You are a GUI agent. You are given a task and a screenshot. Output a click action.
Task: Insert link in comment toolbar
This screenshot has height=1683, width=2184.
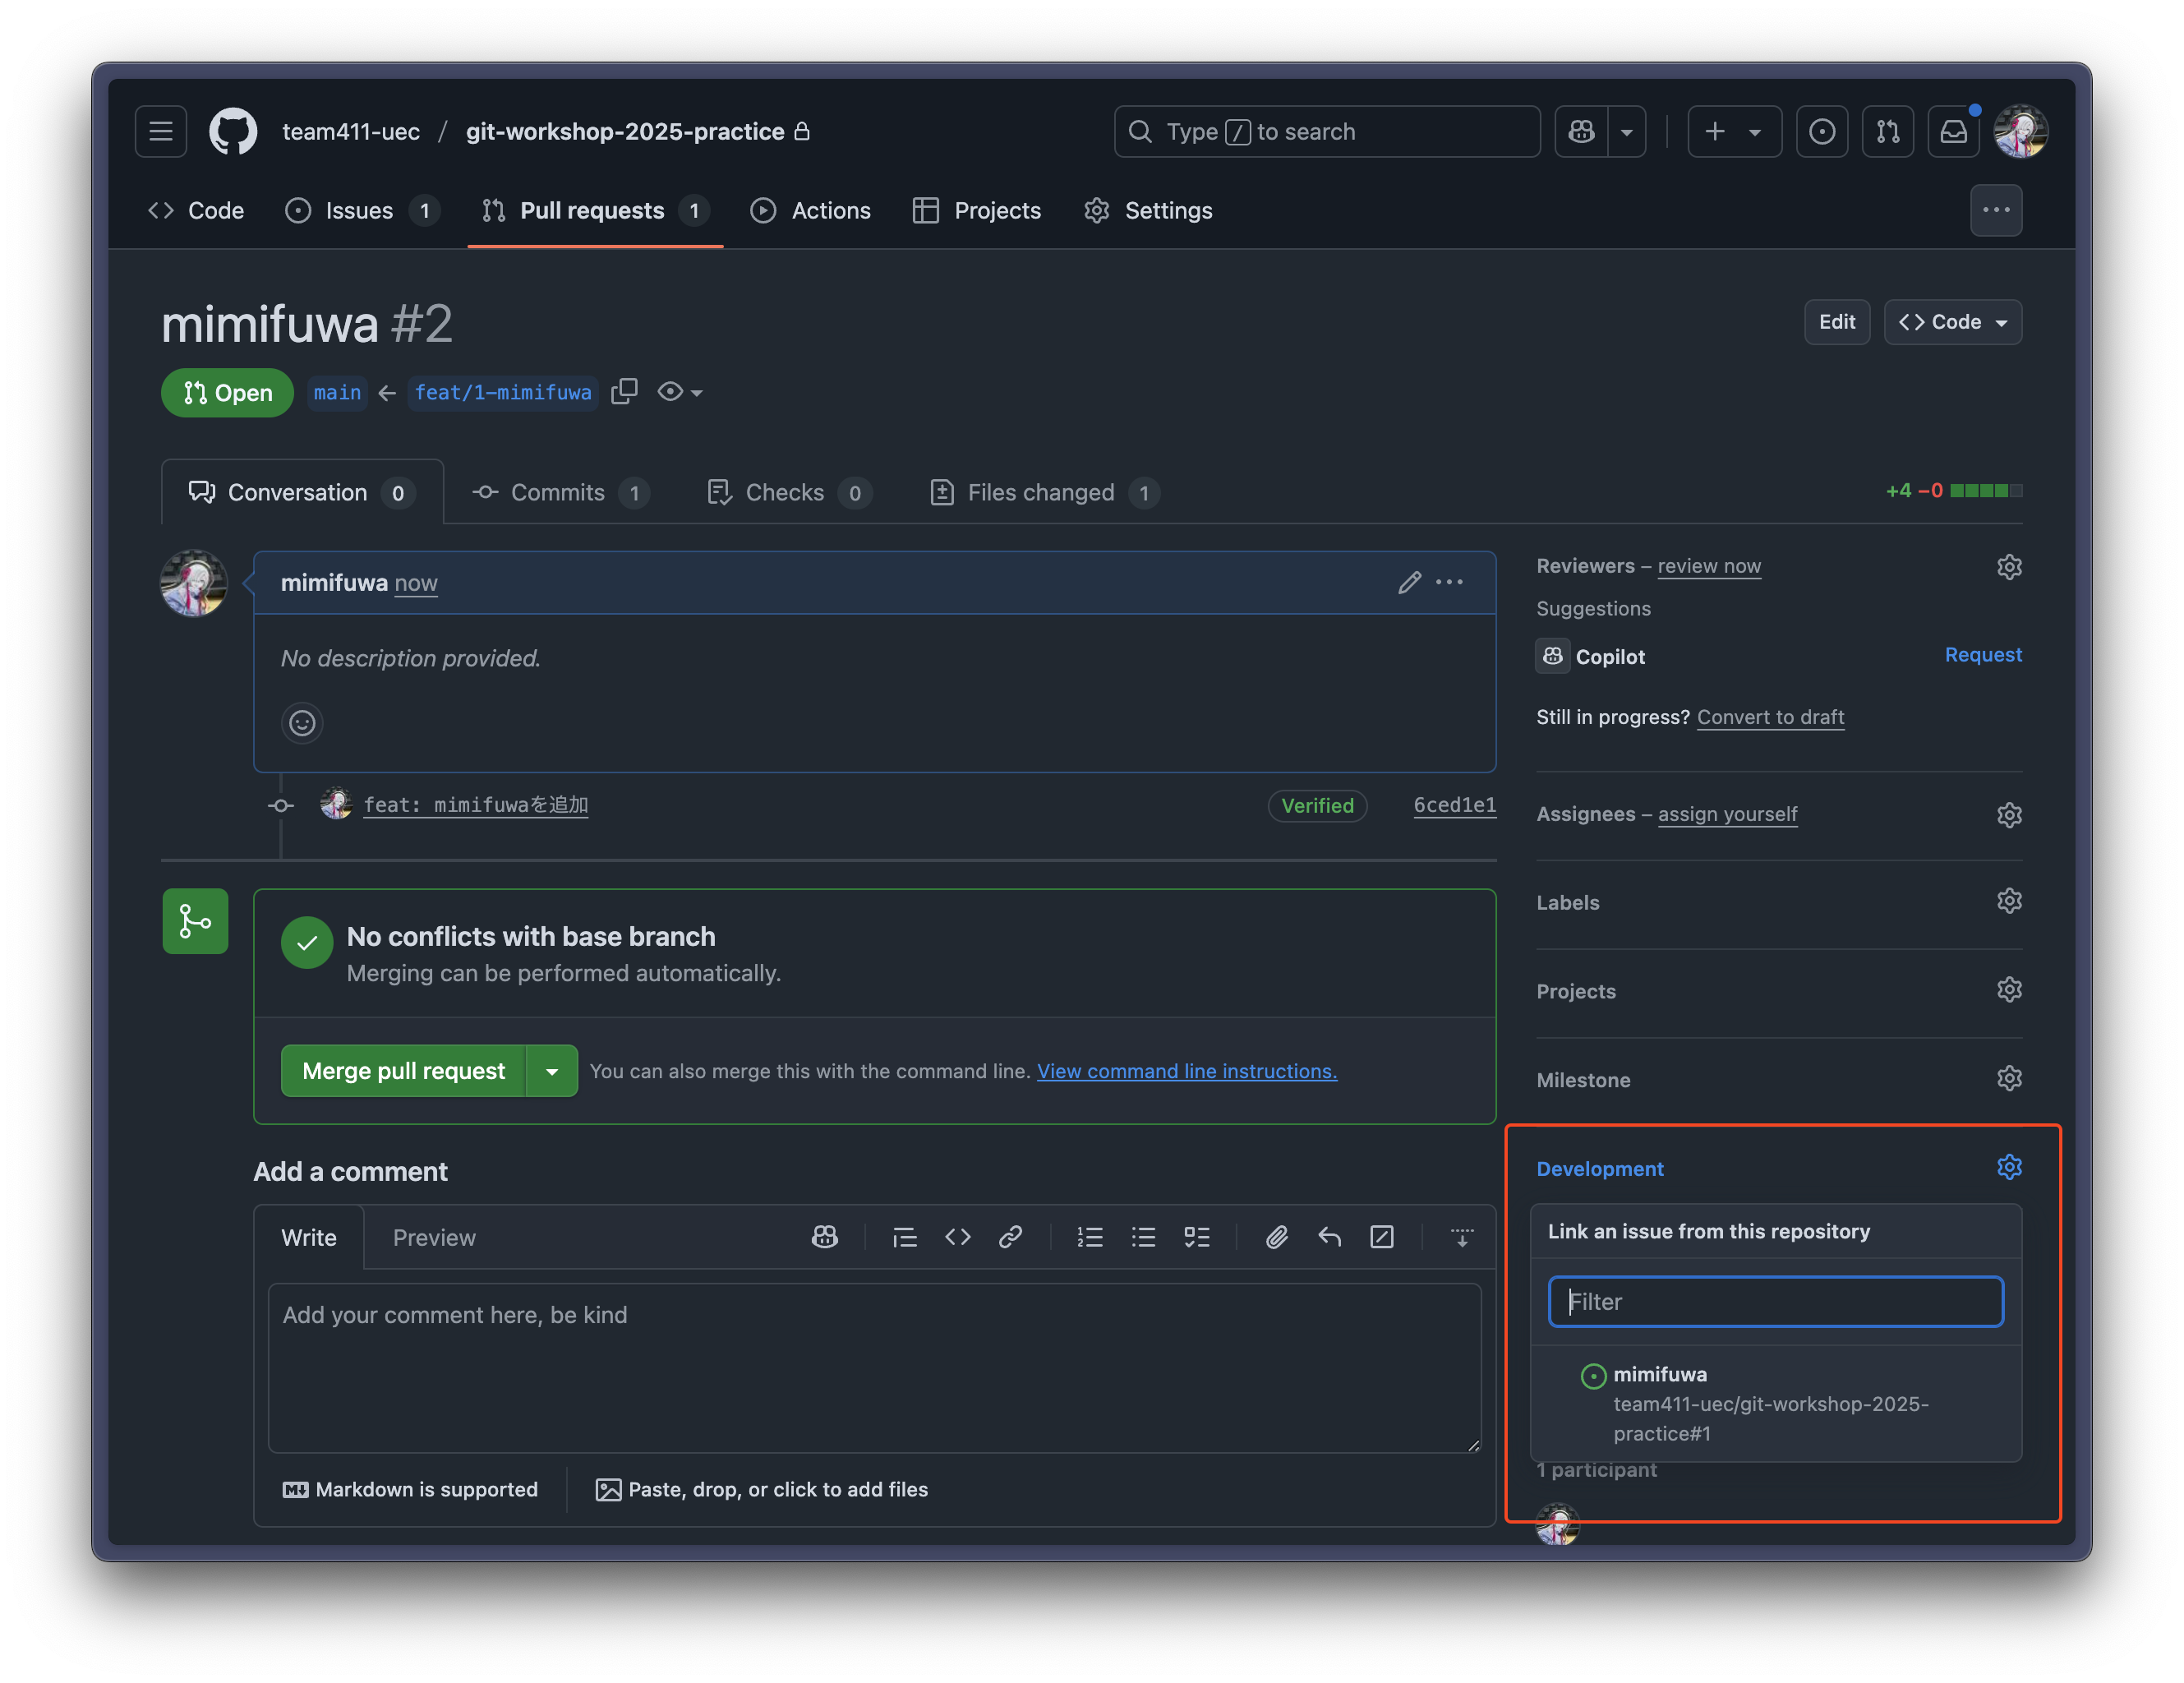(x=1010, y=1237)
